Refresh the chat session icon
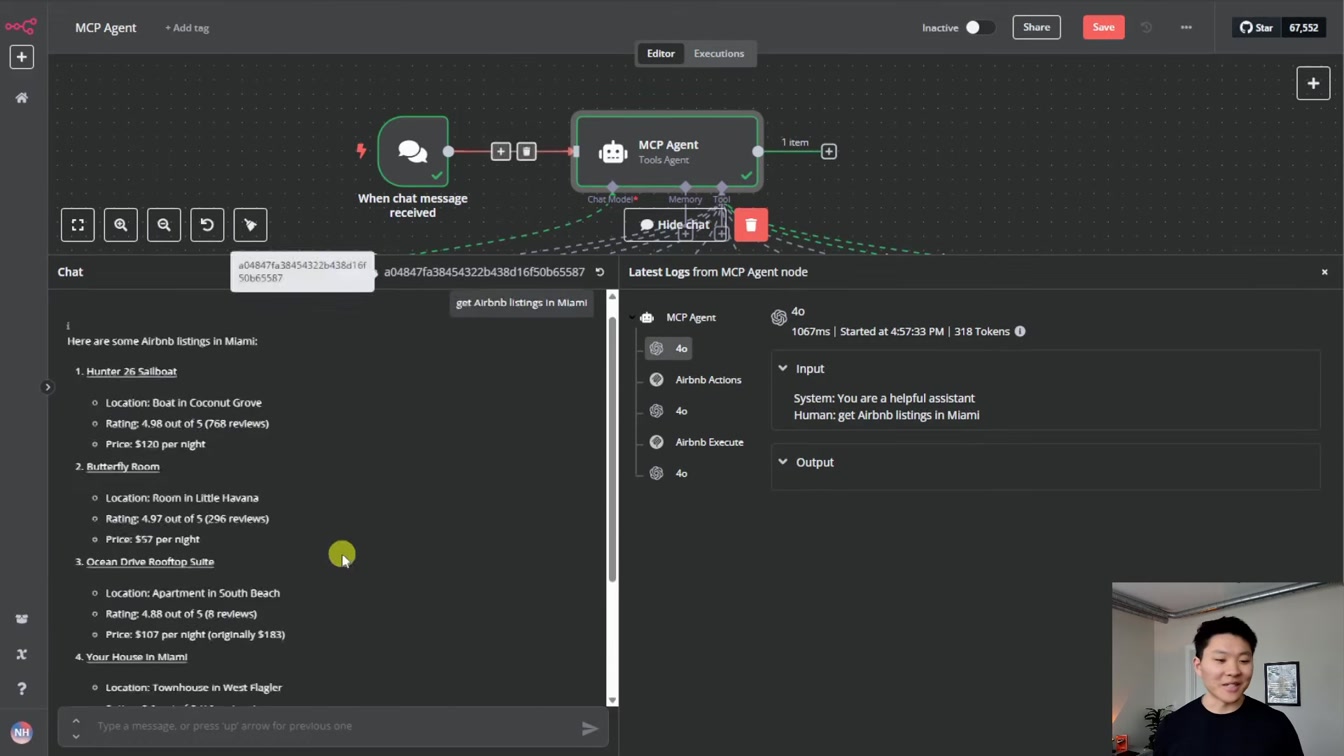Image resolution: width=1344 pixels, height=756 pixels. coord(600,272)
